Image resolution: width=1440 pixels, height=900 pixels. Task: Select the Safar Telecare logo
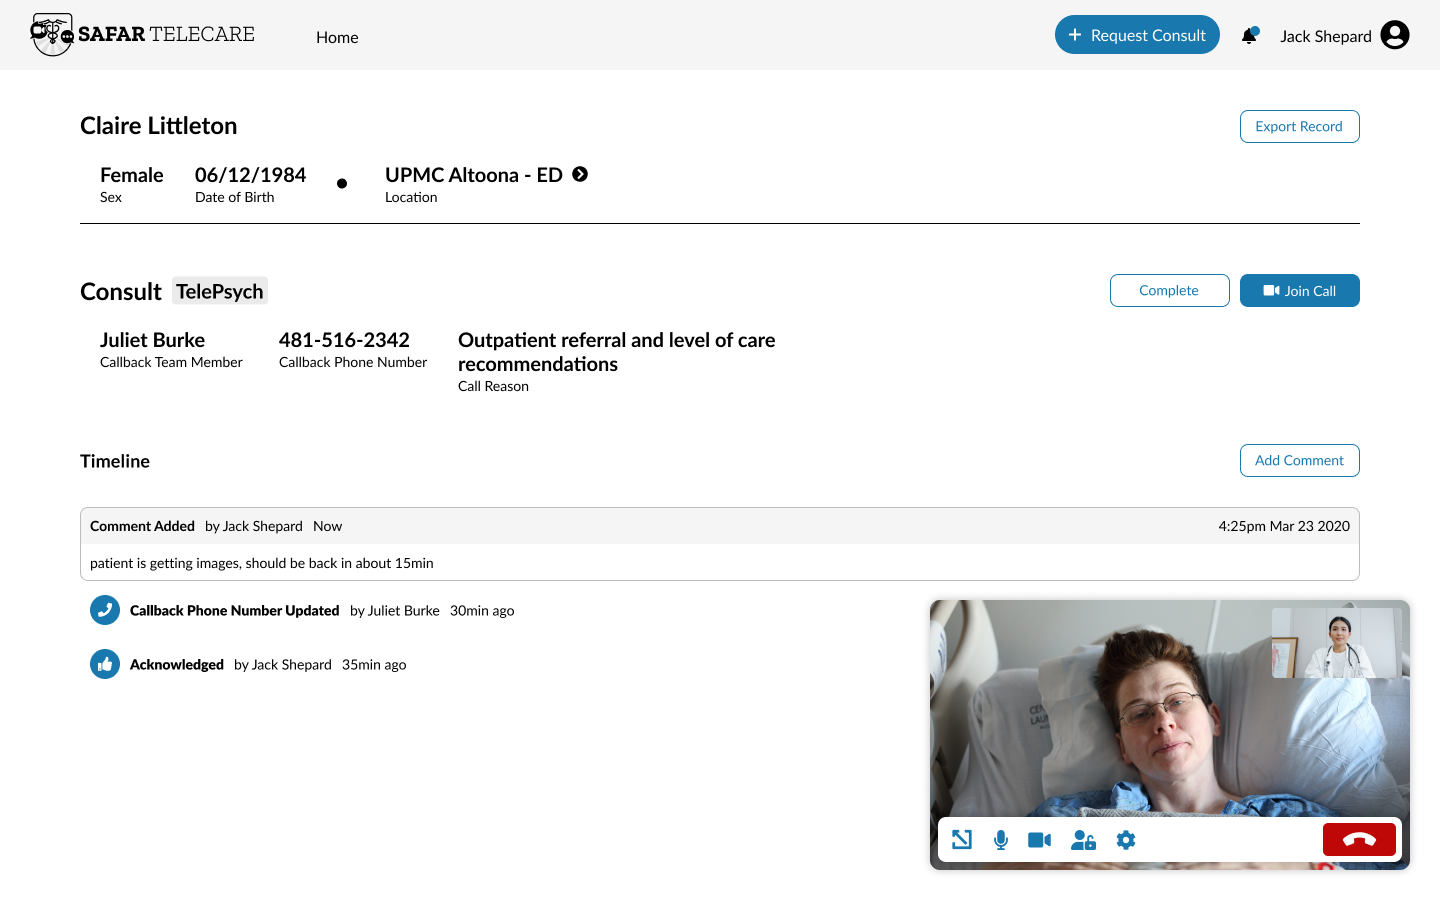[142, 33]
